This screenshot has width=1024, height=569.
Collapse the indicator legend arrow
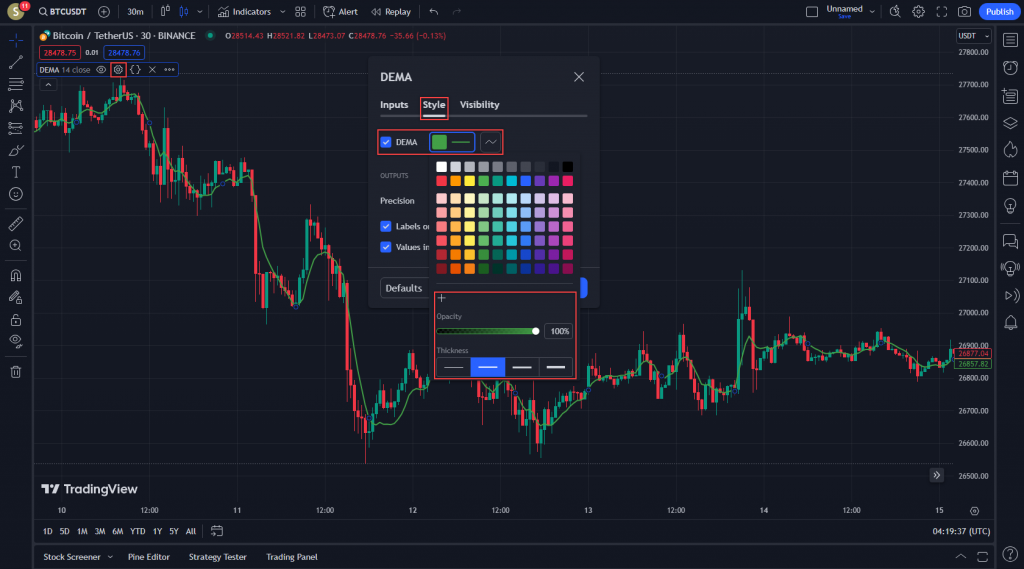[x=48, y=84]
